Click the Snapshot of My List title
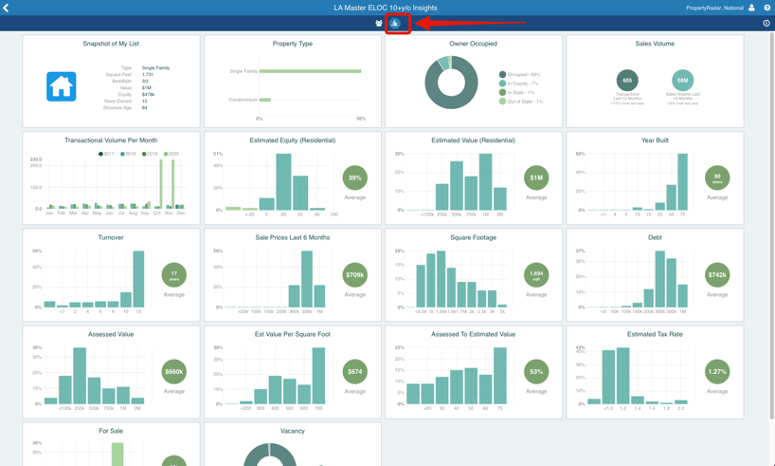 point(111,43)
